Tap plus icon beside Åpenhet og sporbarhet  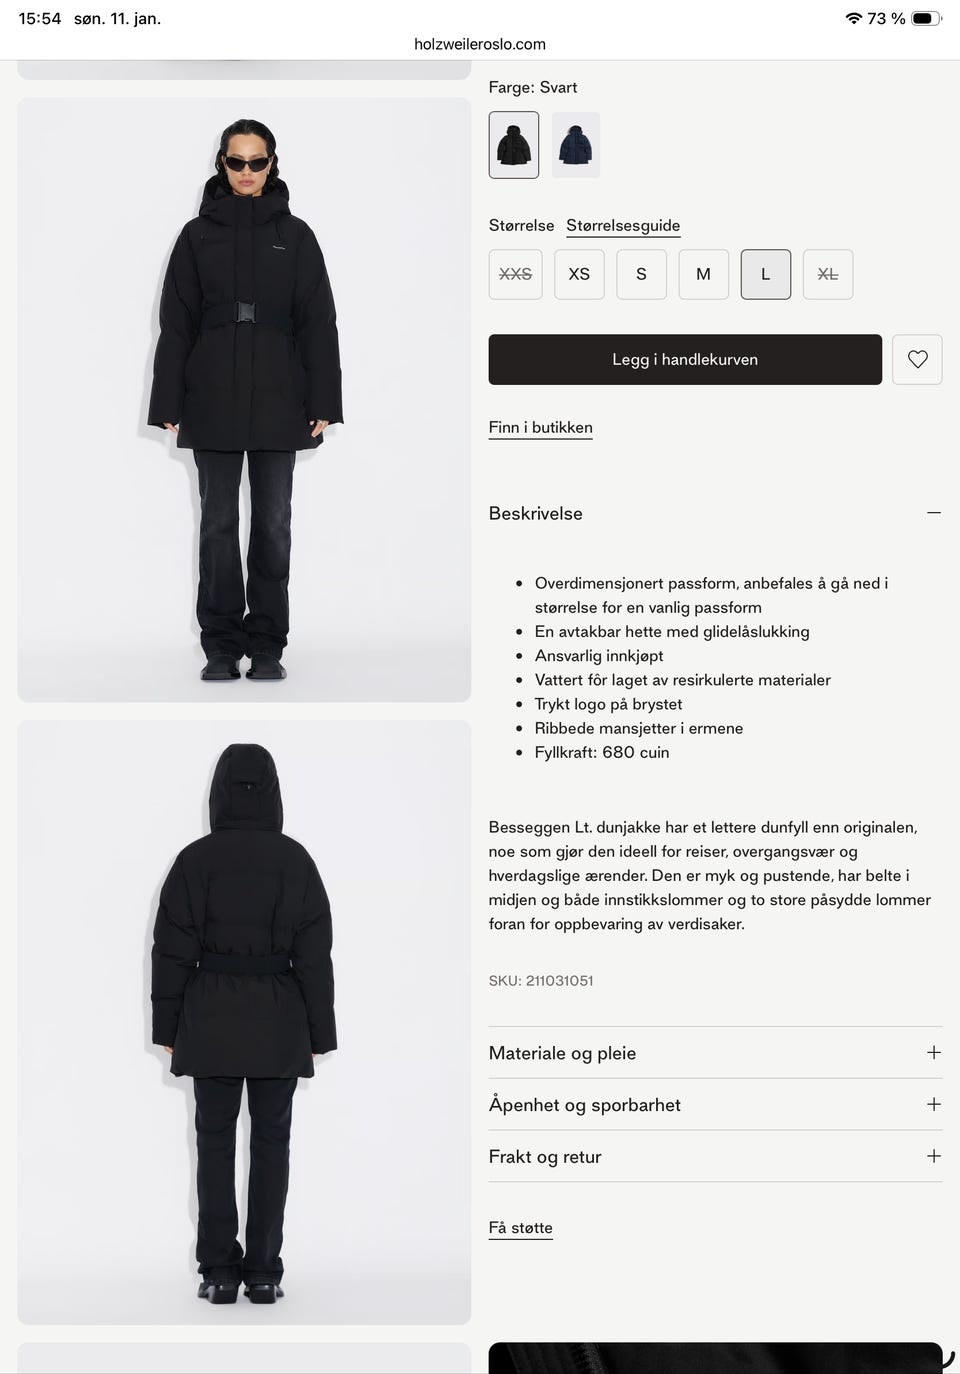[934, 1104]
